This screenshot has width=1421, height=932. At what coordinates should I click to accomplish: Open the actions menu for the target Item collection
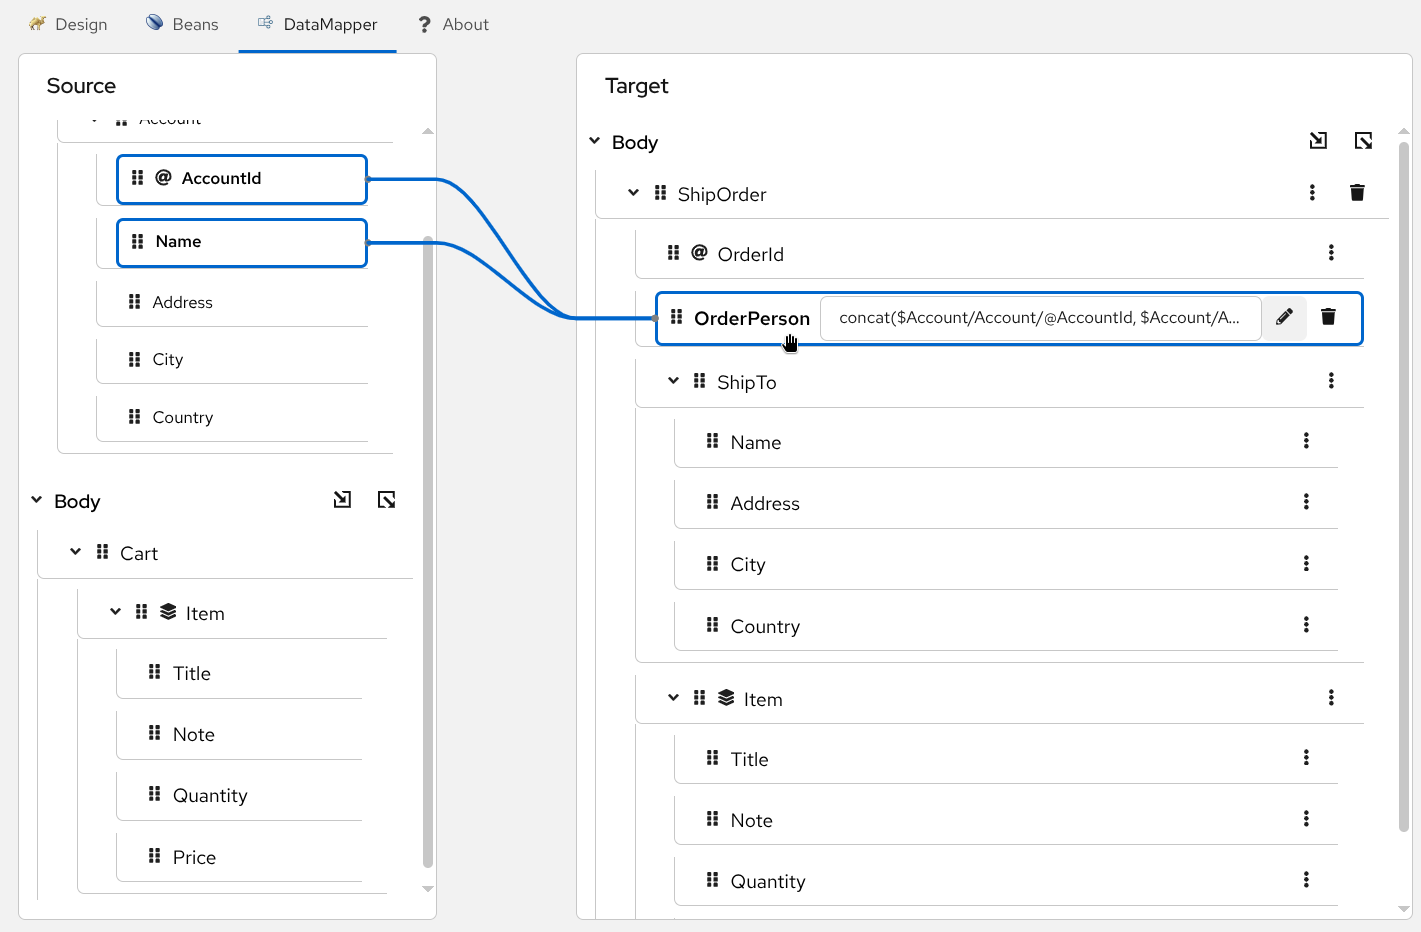(x=1331, y=698)
